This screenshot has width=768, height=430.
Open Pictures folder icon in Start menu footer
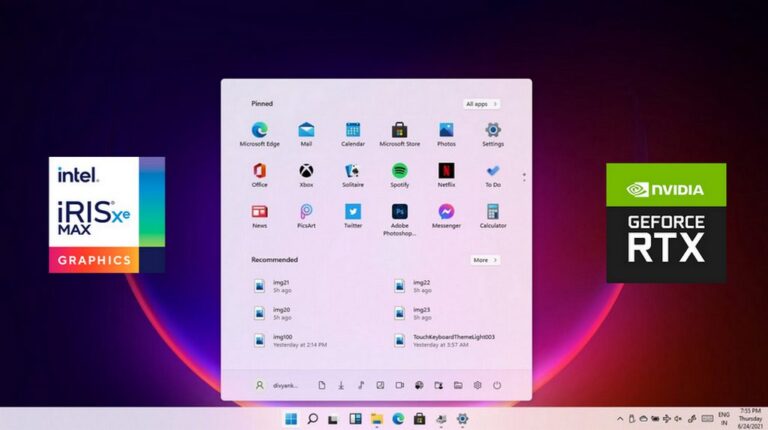point(380,385)
